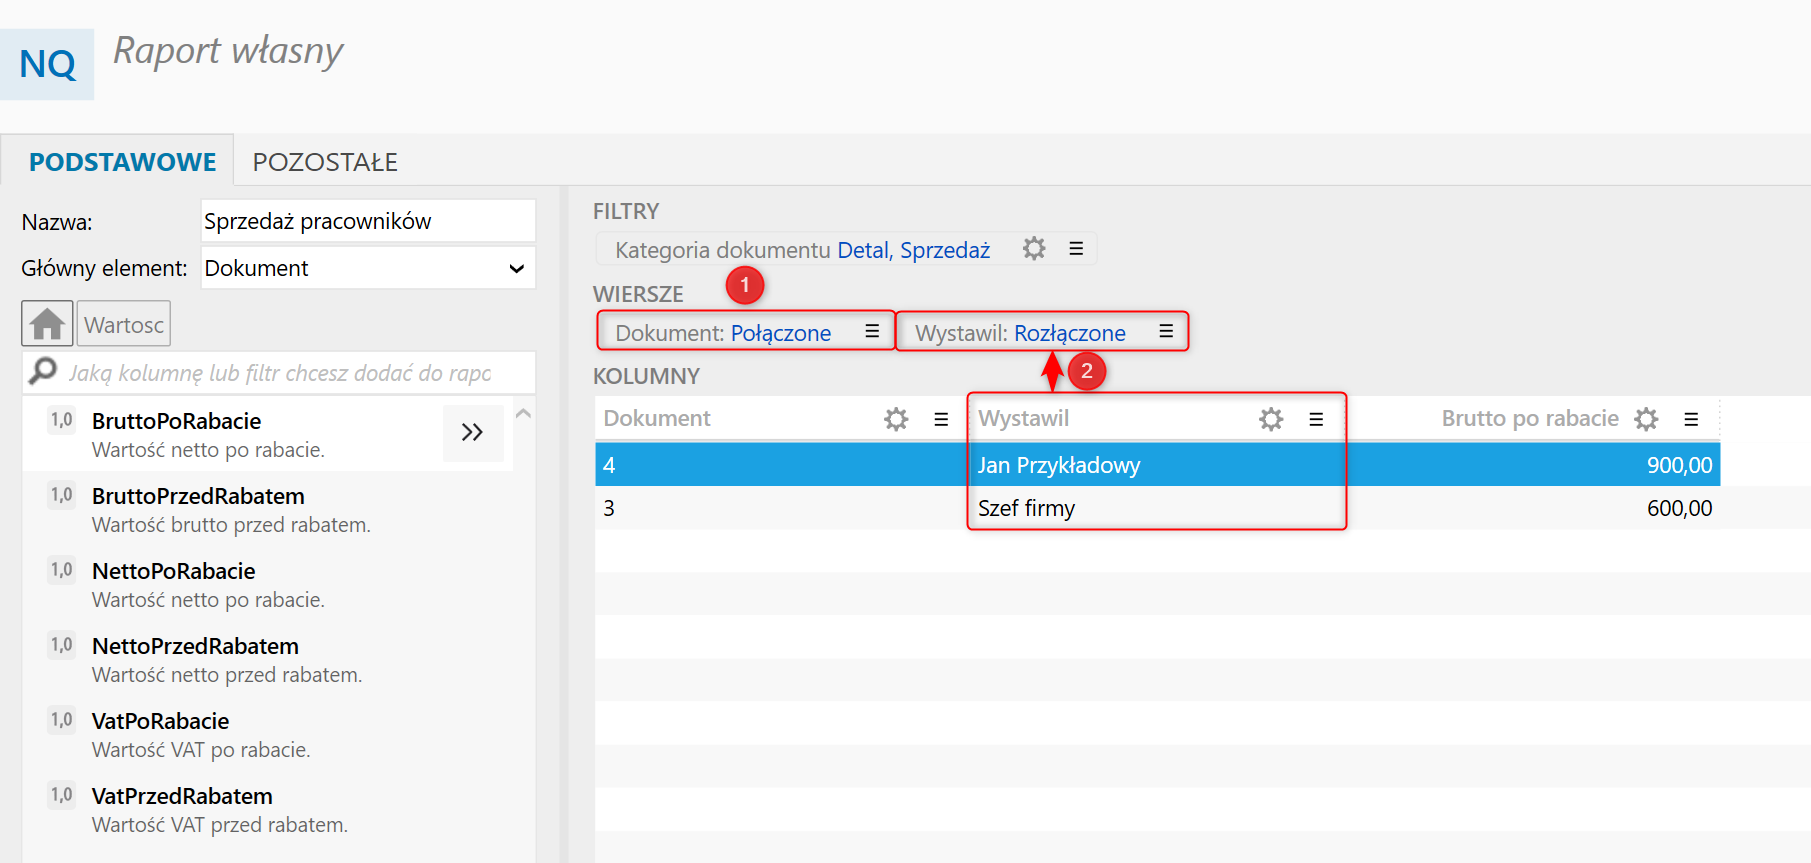Expand the Główny element dropdown
Screen dimensions: 1811x863
tap(516, 268)
